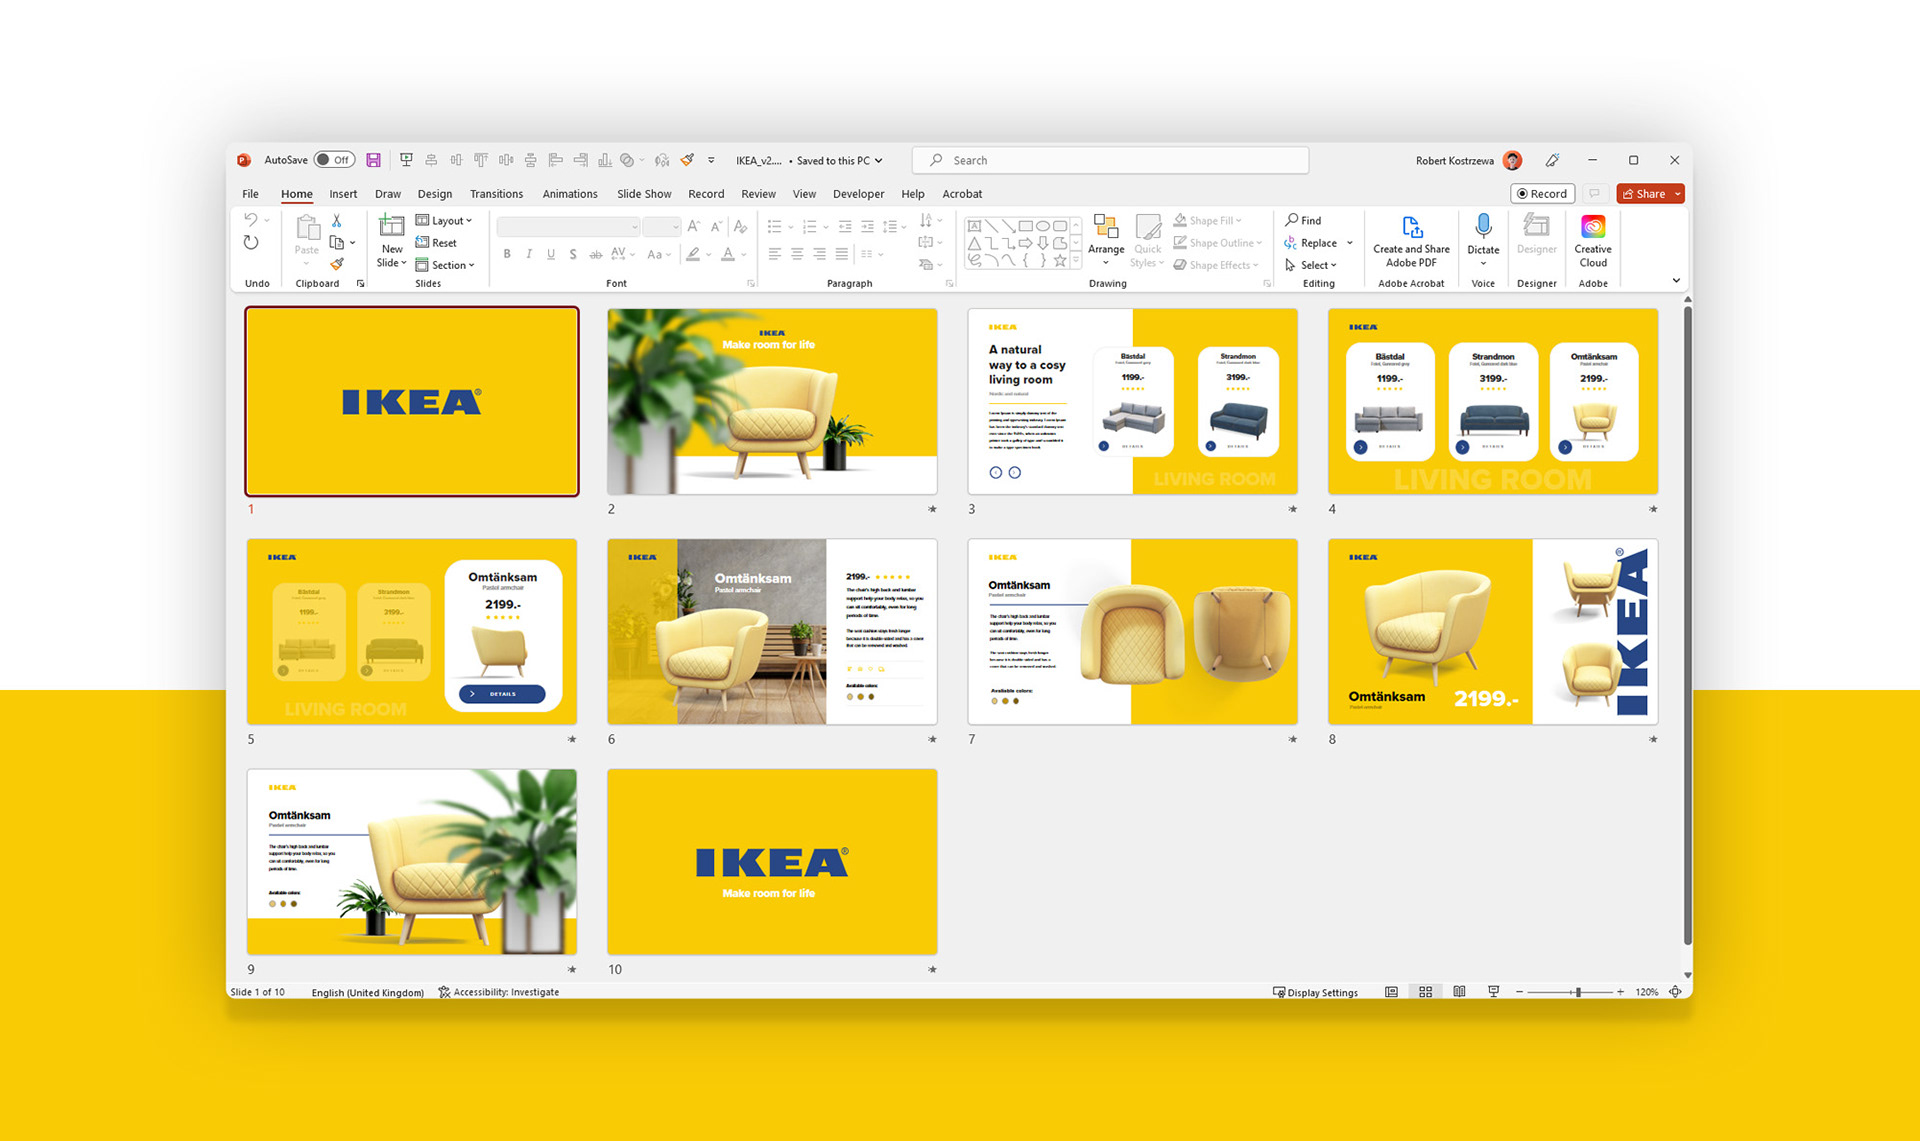
Task: Click the Format Painter brush in Clipboard group
Action: pyautogui.click(x=337, y=264)
